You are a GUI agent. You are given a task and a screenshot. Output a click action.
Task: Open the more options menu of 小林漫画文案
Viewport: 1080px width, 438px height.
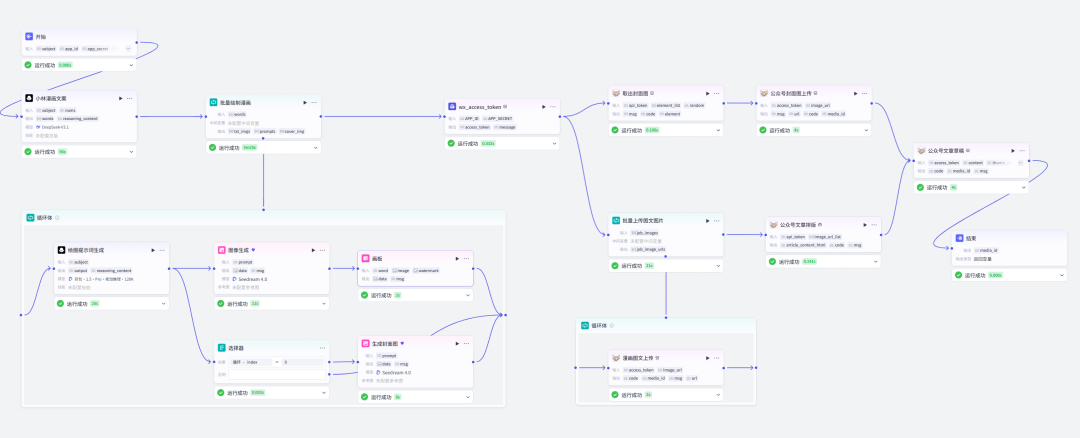pos(129,98)
